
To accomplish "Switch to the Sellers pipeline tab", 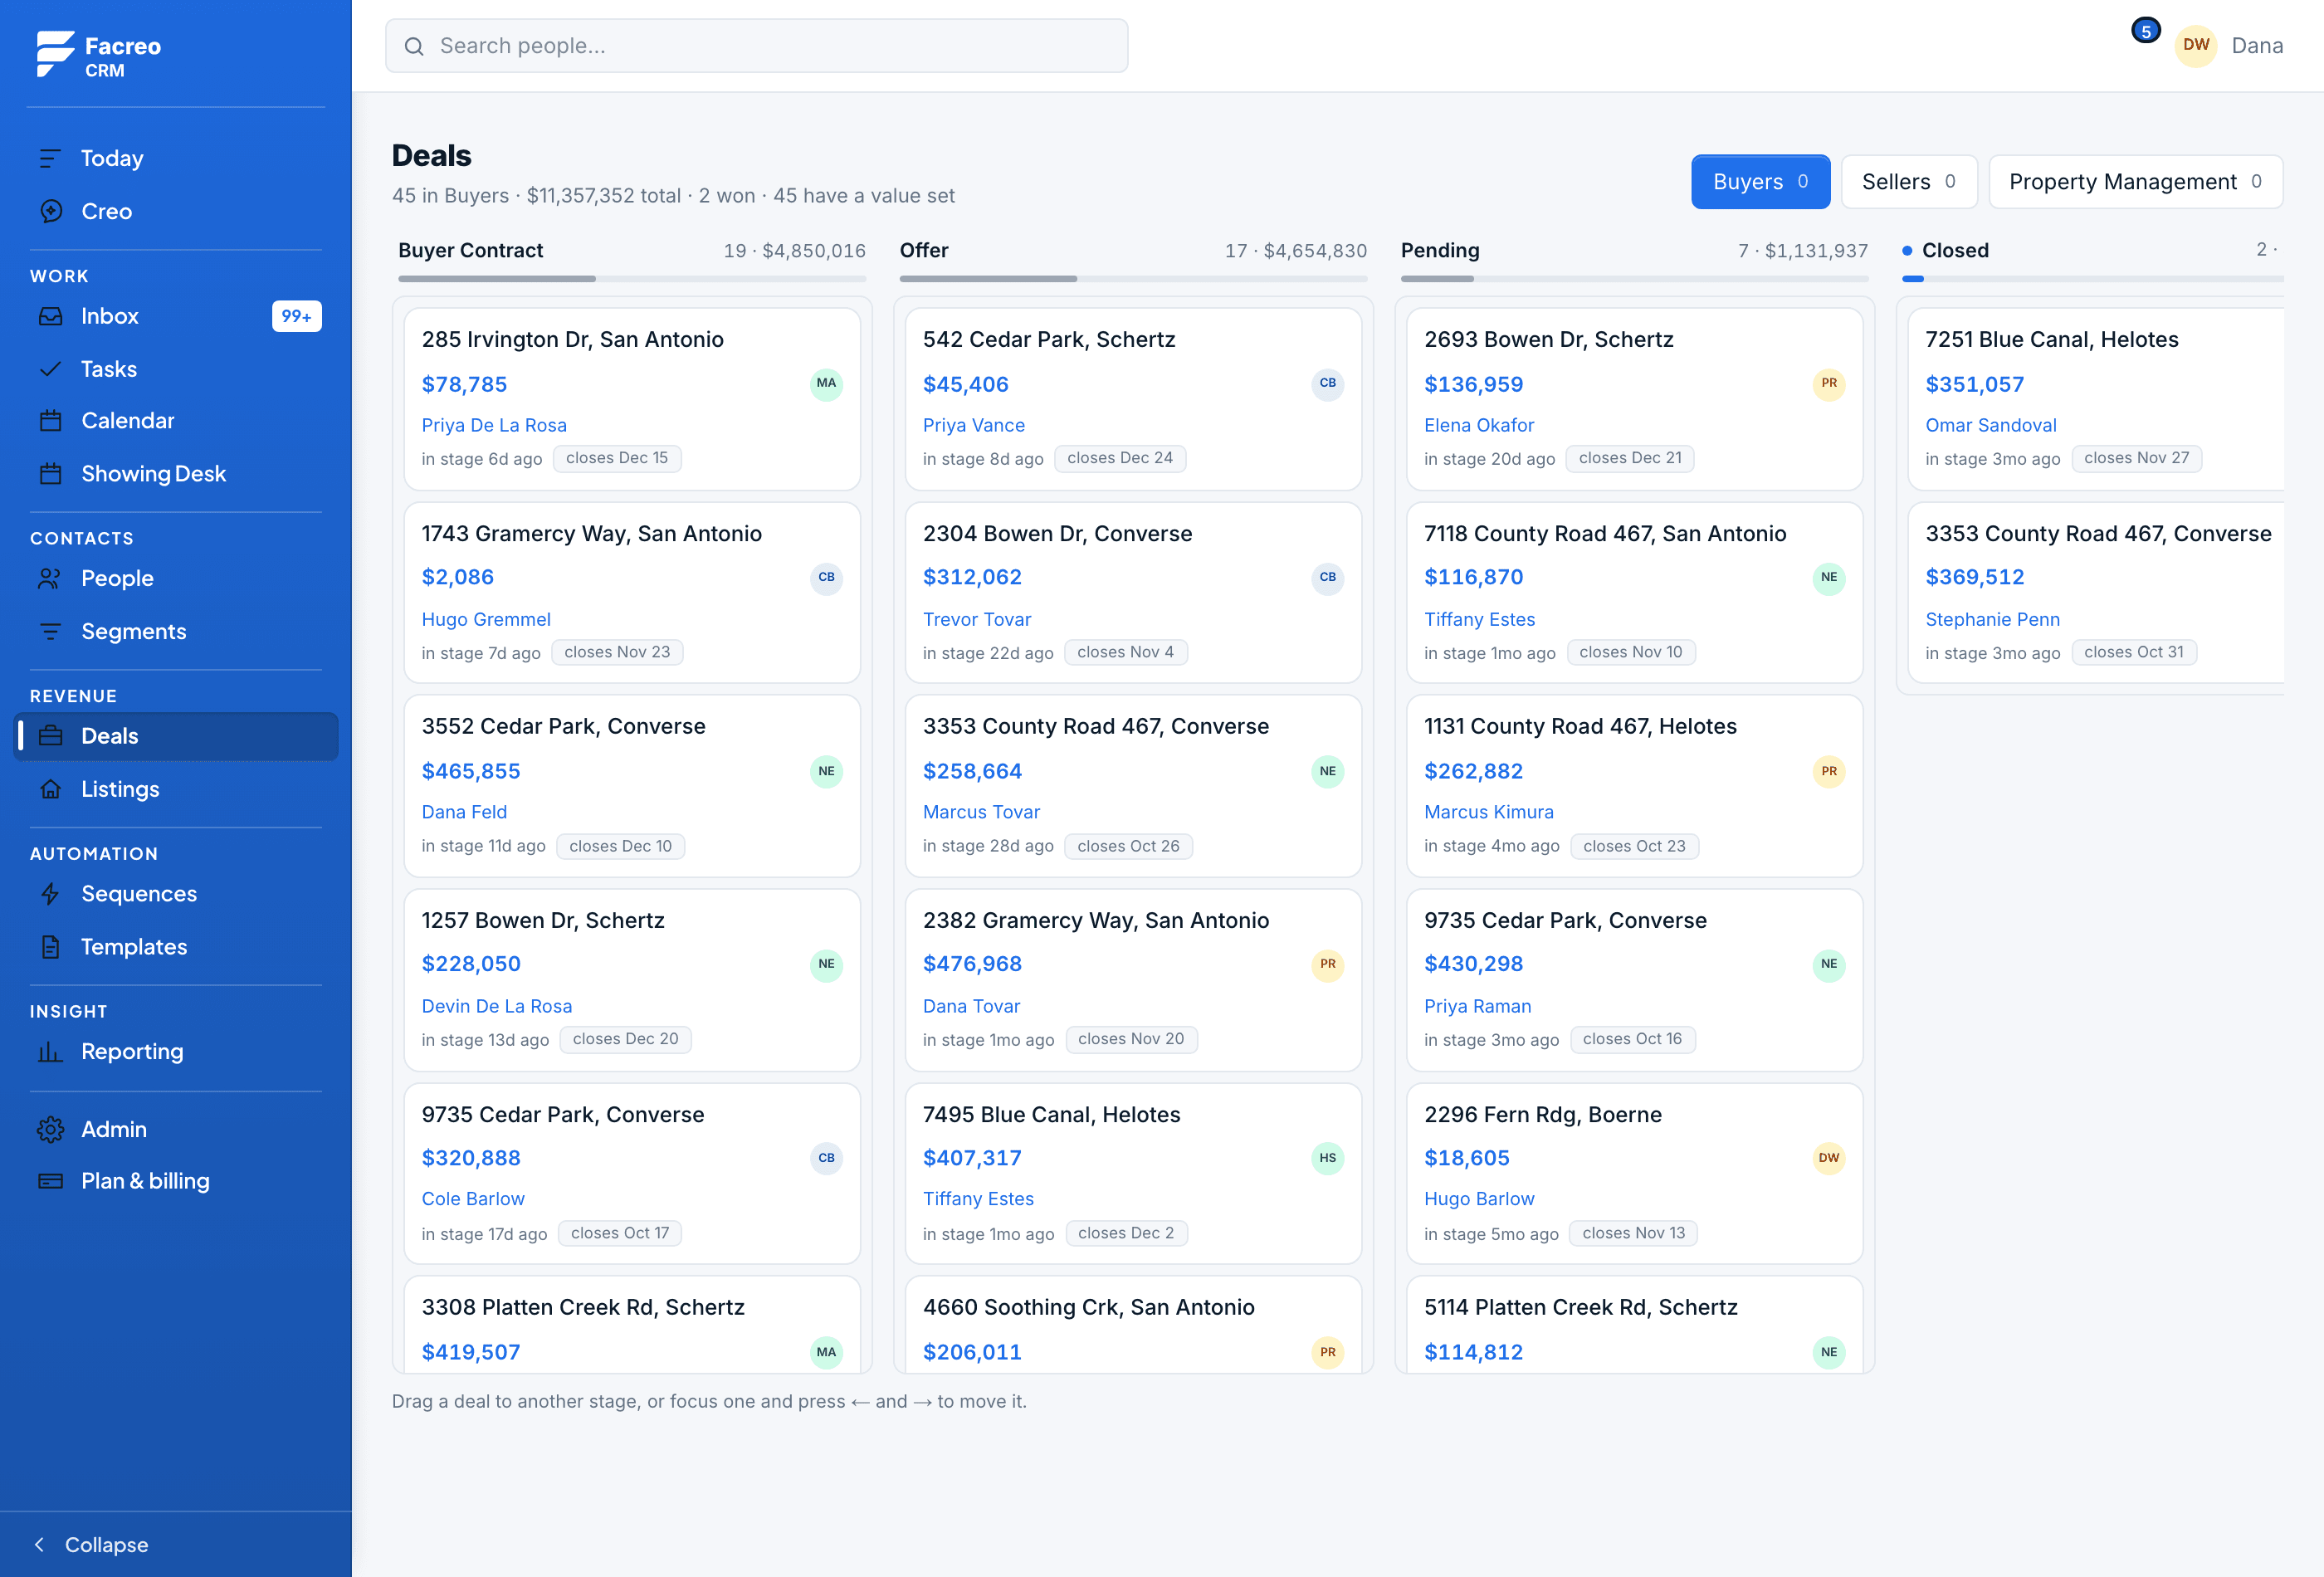I will (x=1909, y=181).
